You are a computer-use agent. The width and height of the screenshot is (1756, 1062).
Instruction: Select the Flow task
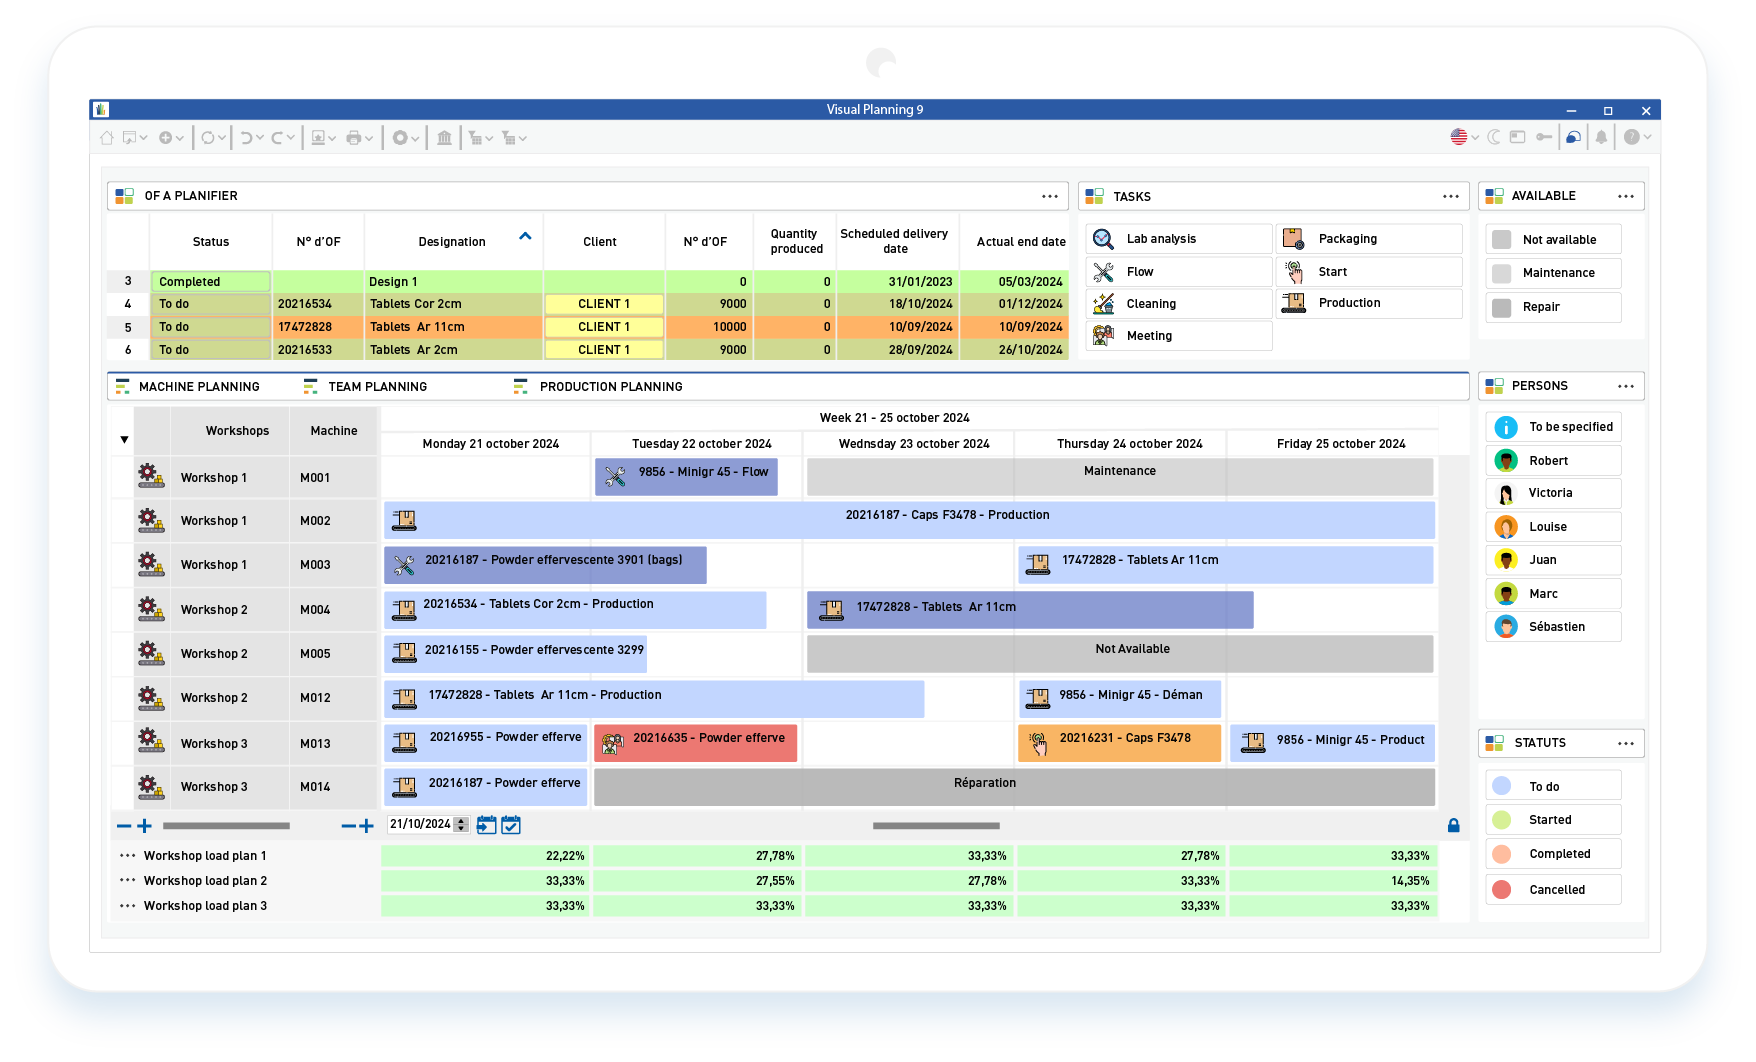click(x=1179, y=272)
